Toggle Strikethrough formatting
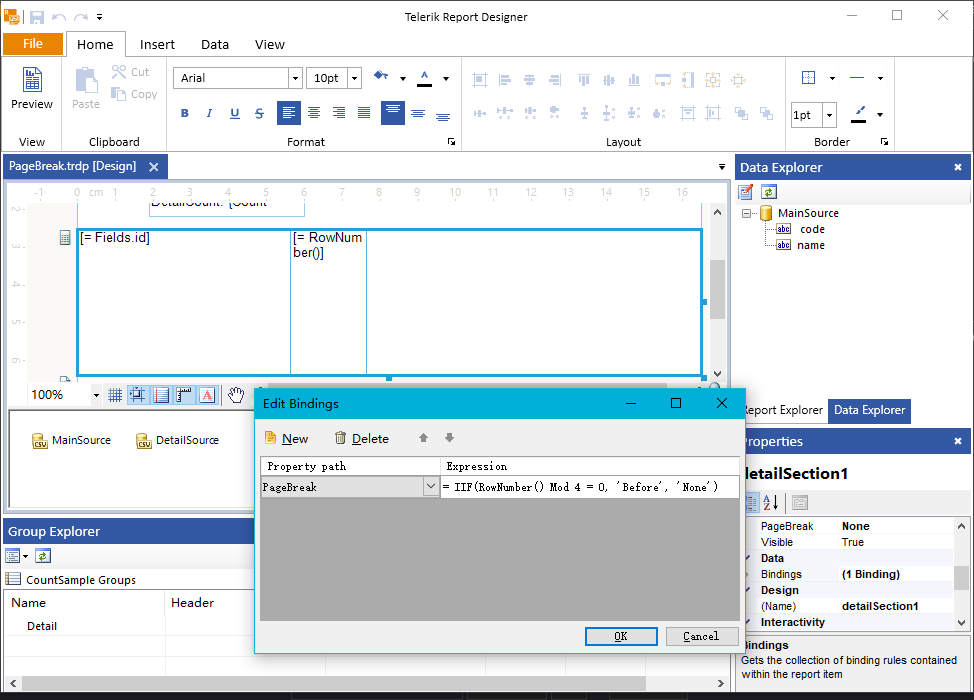This screenshot has width=974, height=700. click(x=259, y=113)
